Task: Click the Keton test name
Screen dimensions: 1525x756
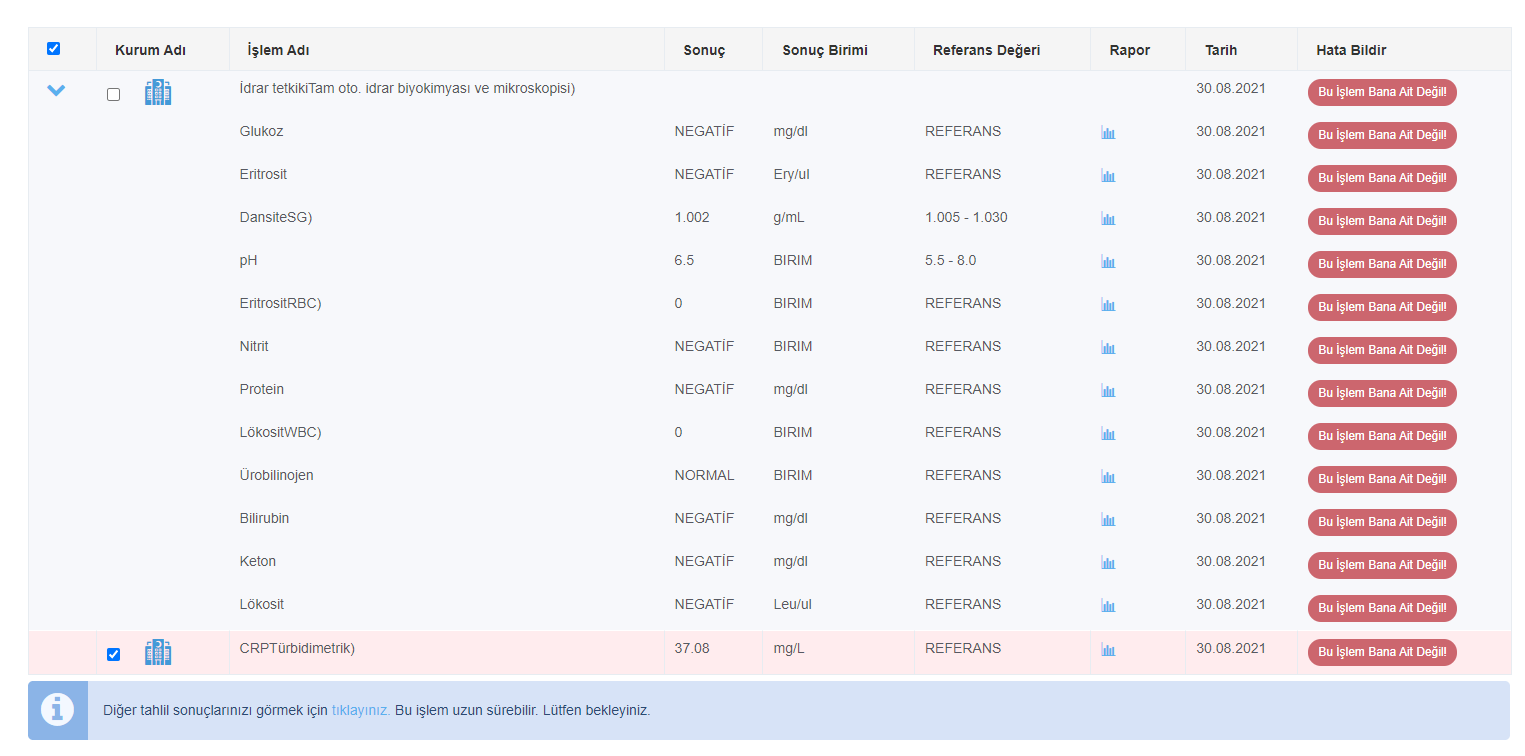Action: tap(258, 561)
